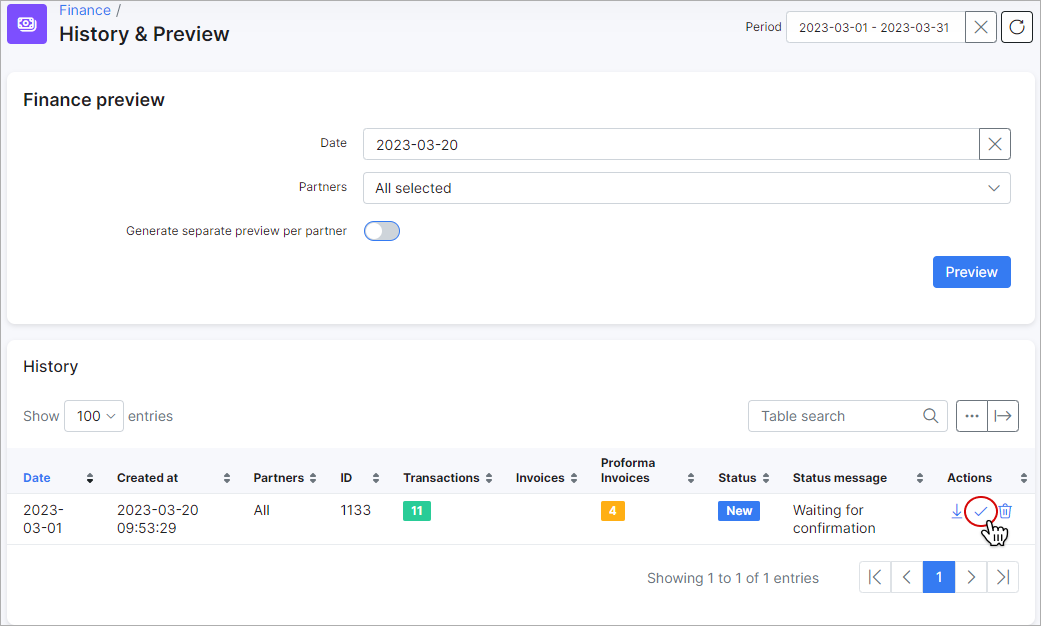Click the search magnifier in Table search
The height and width of the screenshot is (626, 1041).
[930, 416]
